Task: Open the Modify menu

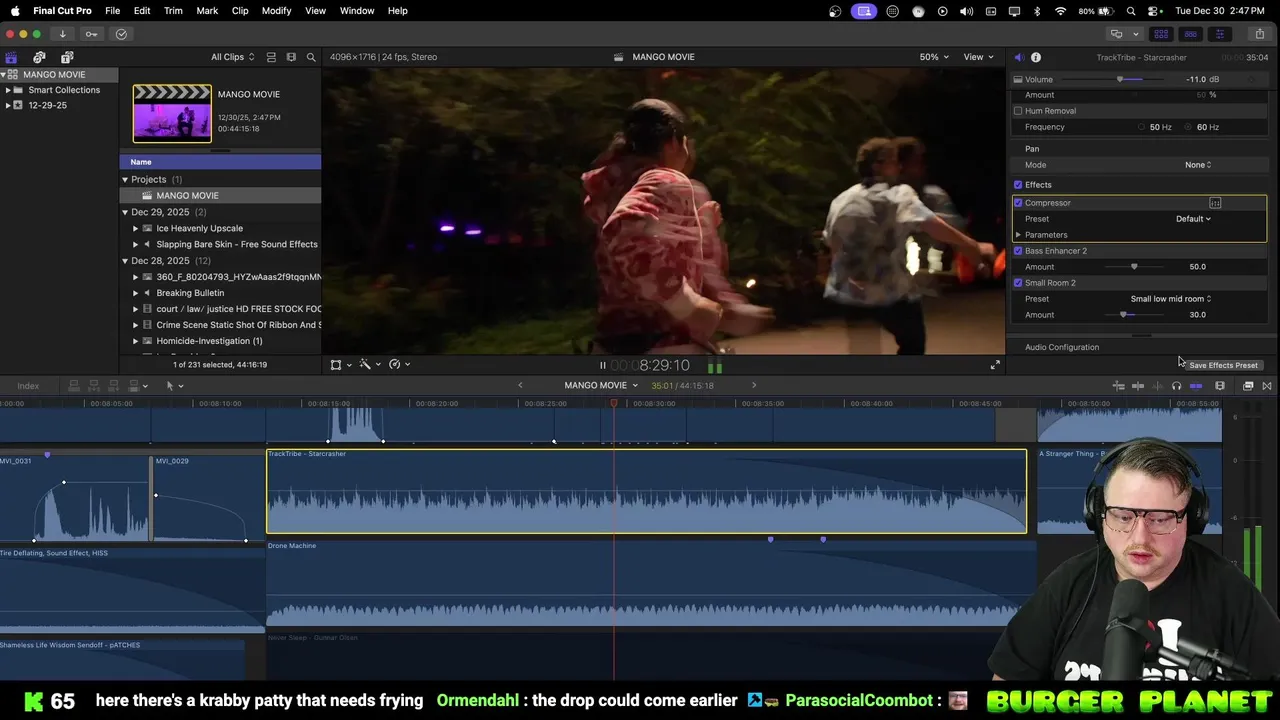Action: pyautogui.click(x=277, y=11)
